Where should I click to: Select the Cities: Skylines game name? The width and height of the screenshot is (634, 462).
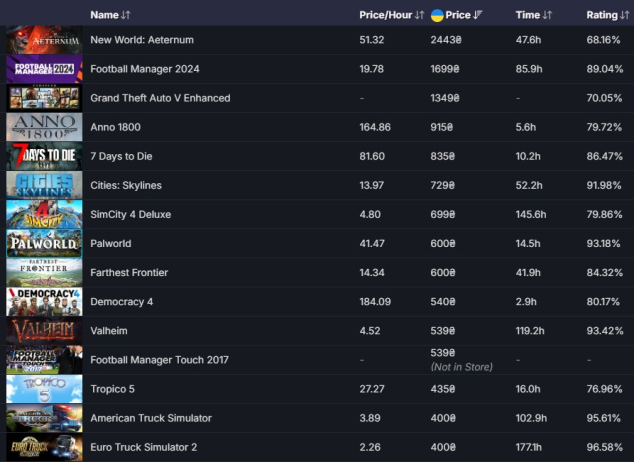click(126, 186)
